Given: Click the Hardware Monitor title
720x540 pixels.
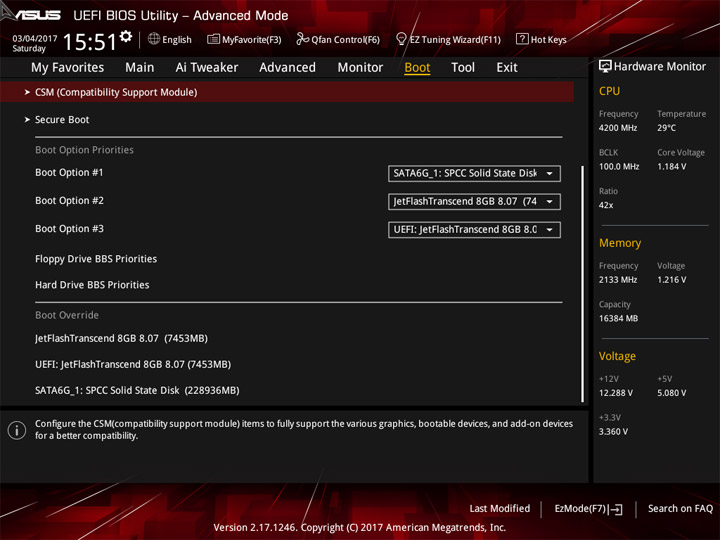Looking at the screenshot, I should (660, 67).
